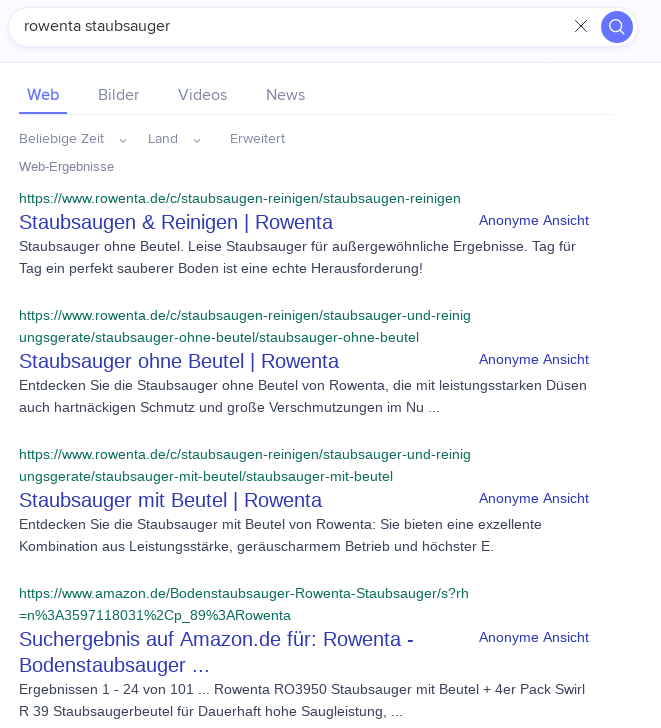Clear the search field with the X icon
Viewport: 661px width, 728px height.
[581, 26]
